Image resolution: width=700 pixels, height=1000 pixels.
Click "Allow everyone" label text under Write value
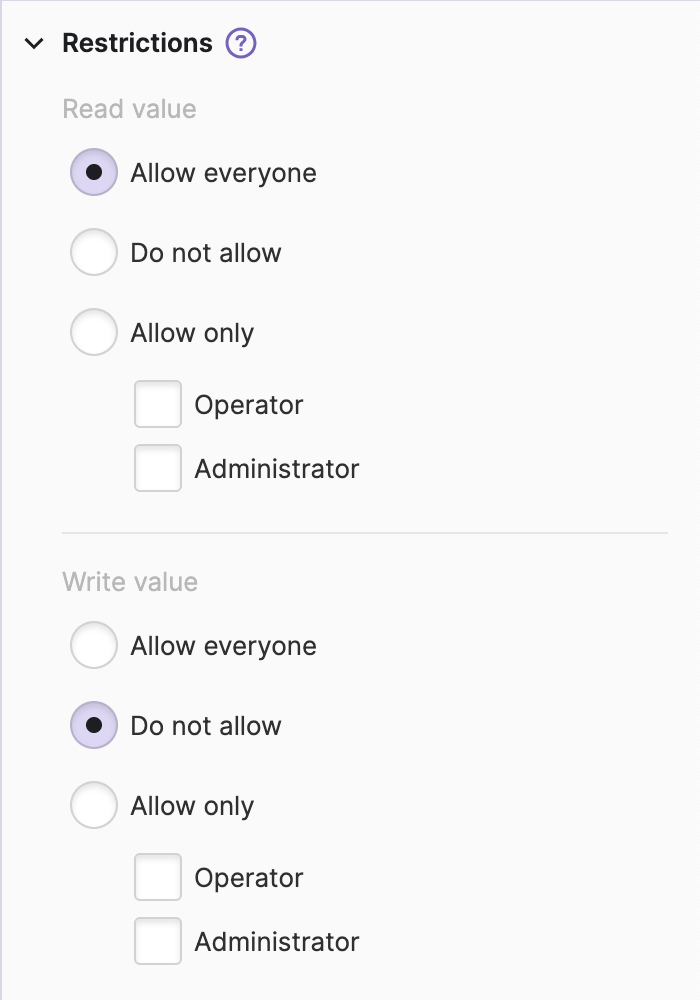coord(223,647)
